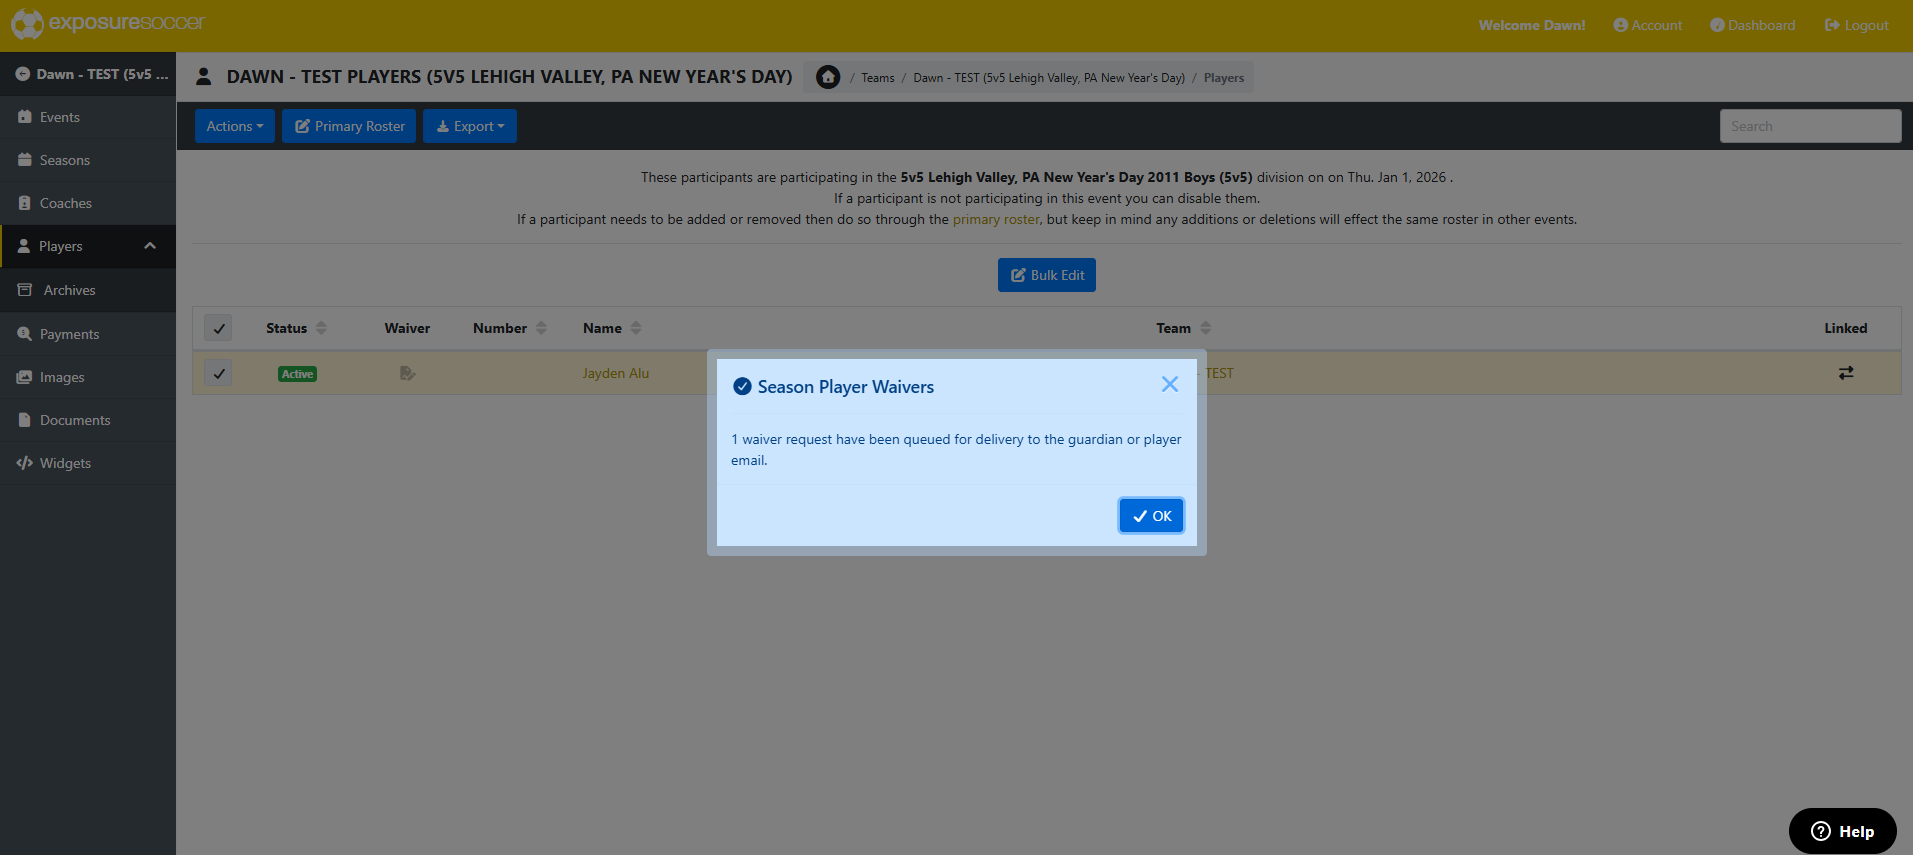1913x855 pixels.
Task: Open the Export dropdown
Action: coord(470,126)
